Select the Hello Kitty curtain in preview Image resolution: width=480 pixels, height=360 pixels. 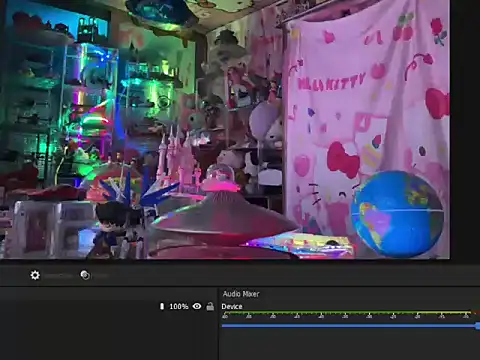pyautogui.click(x=367, y=127)
